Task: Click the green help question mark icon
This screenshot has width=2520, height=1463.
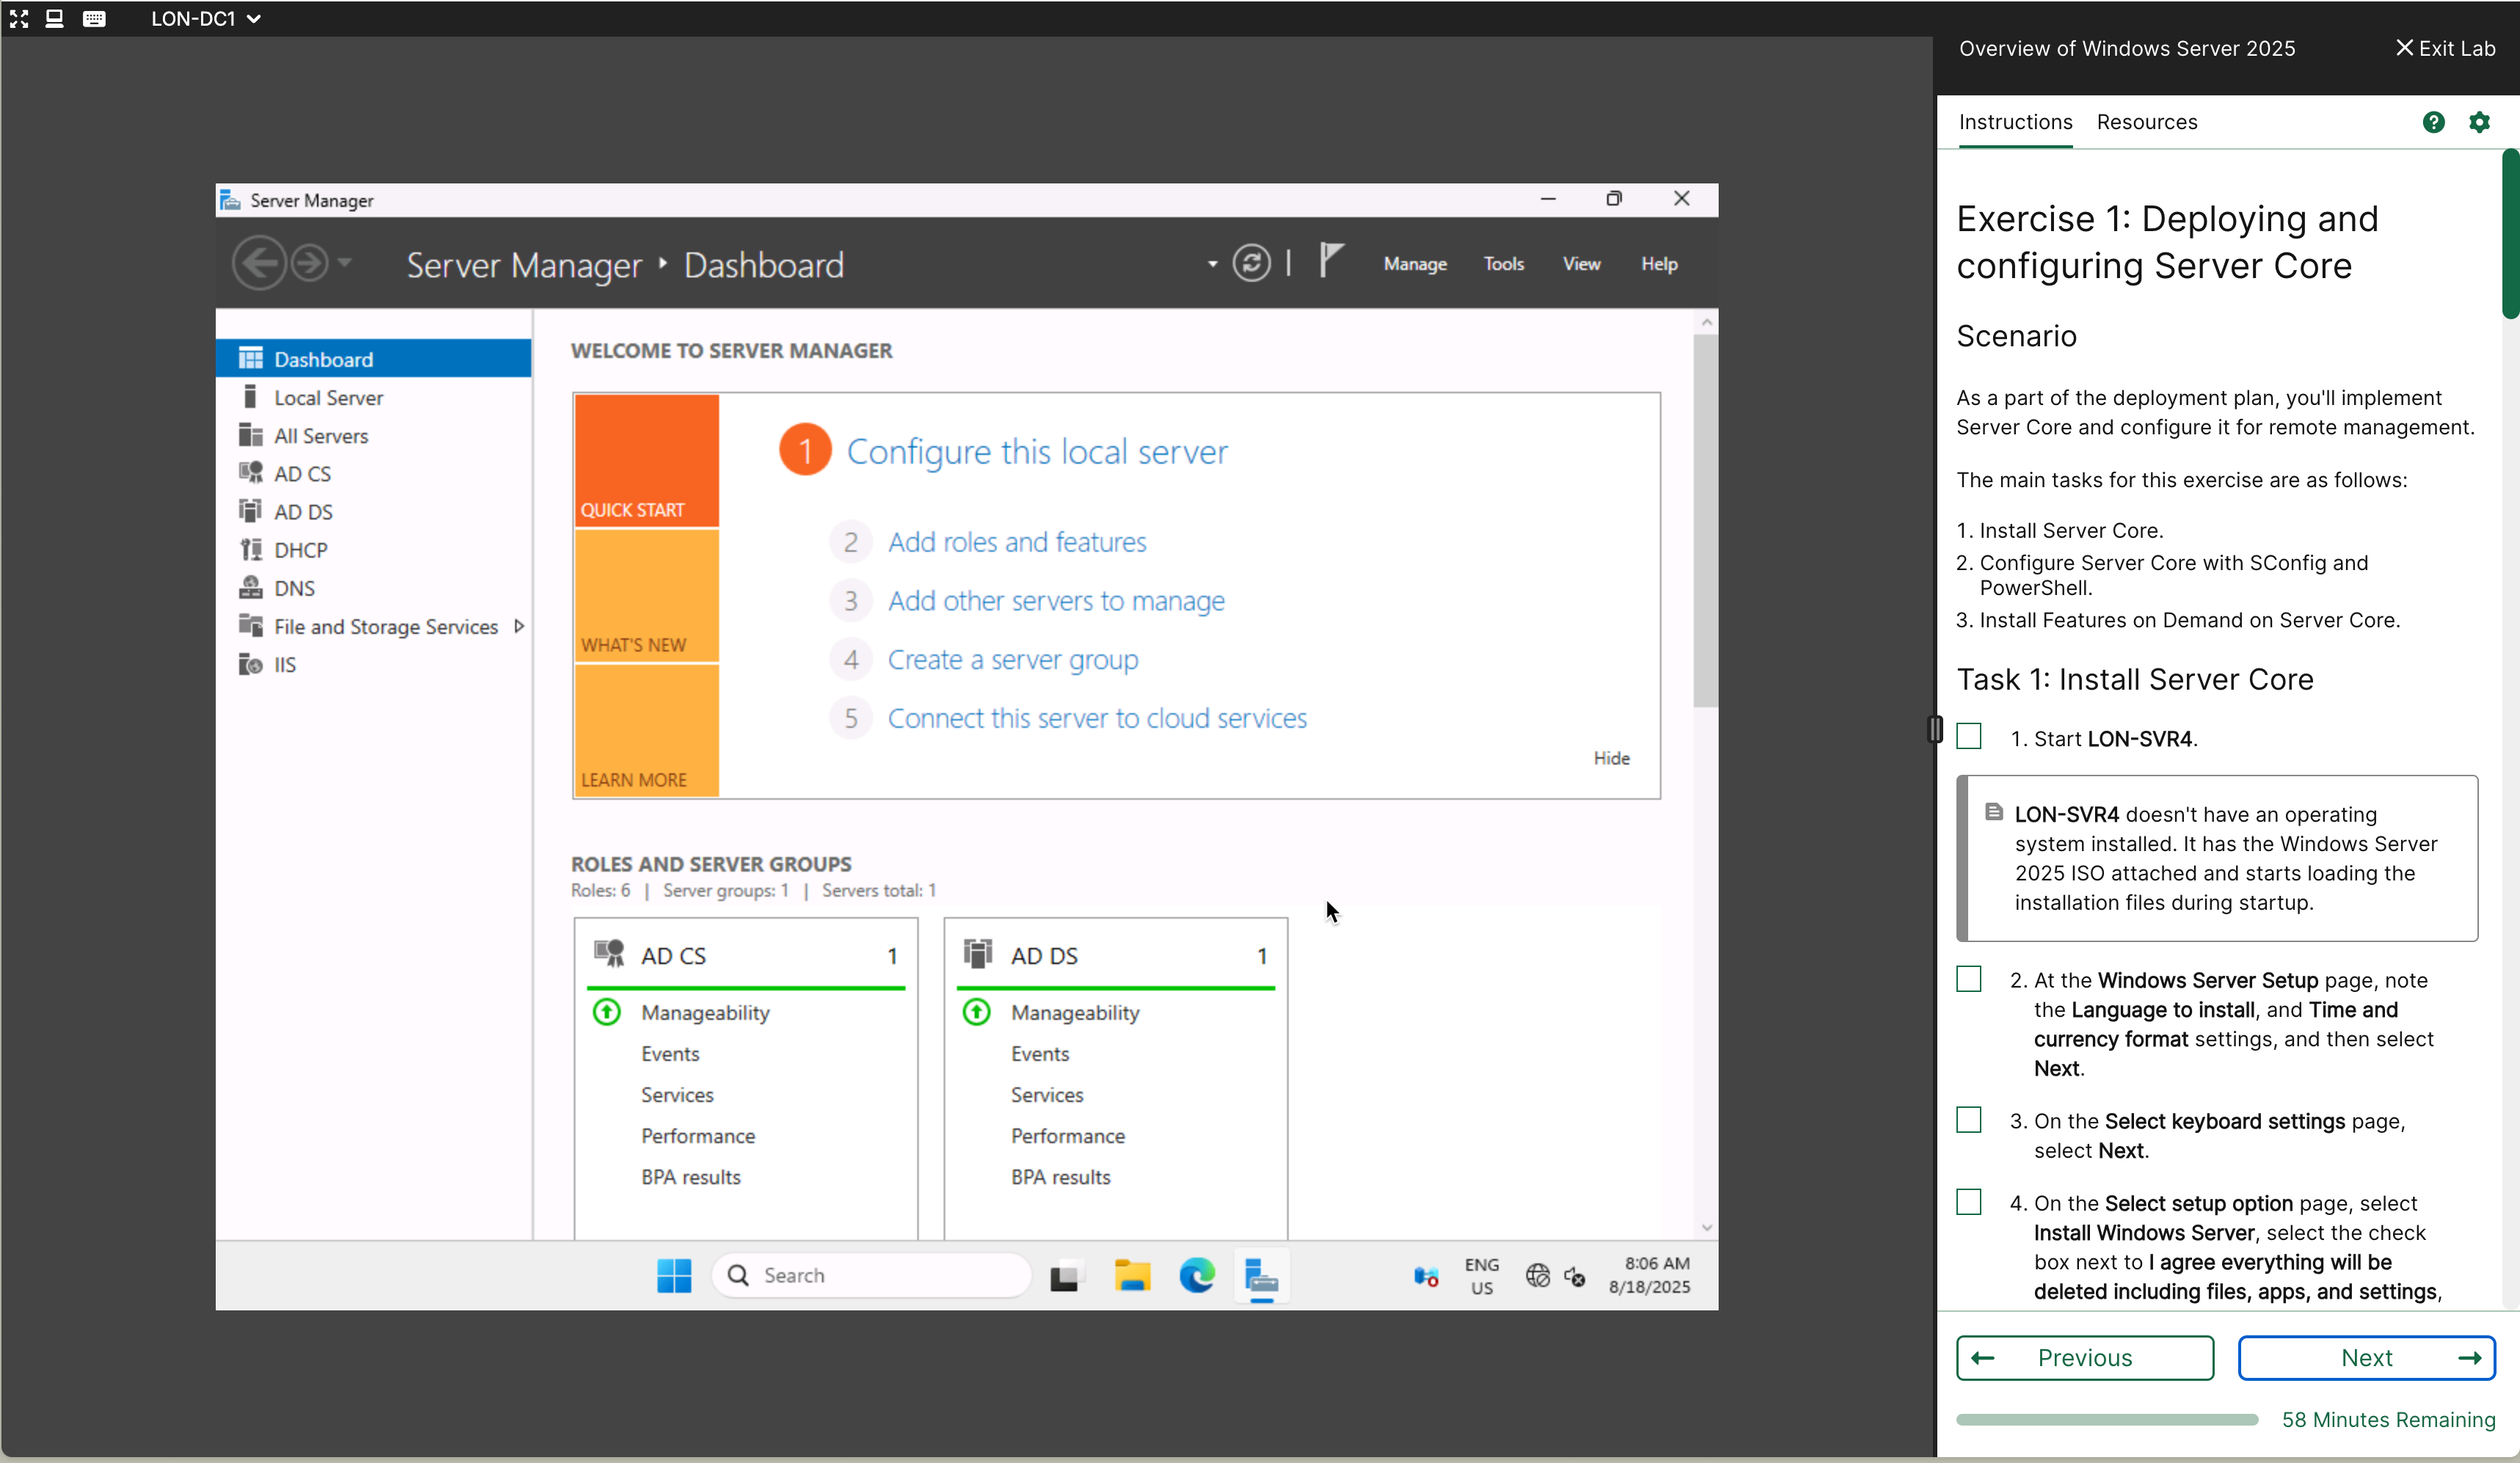Action: [x=2434, y=122]
